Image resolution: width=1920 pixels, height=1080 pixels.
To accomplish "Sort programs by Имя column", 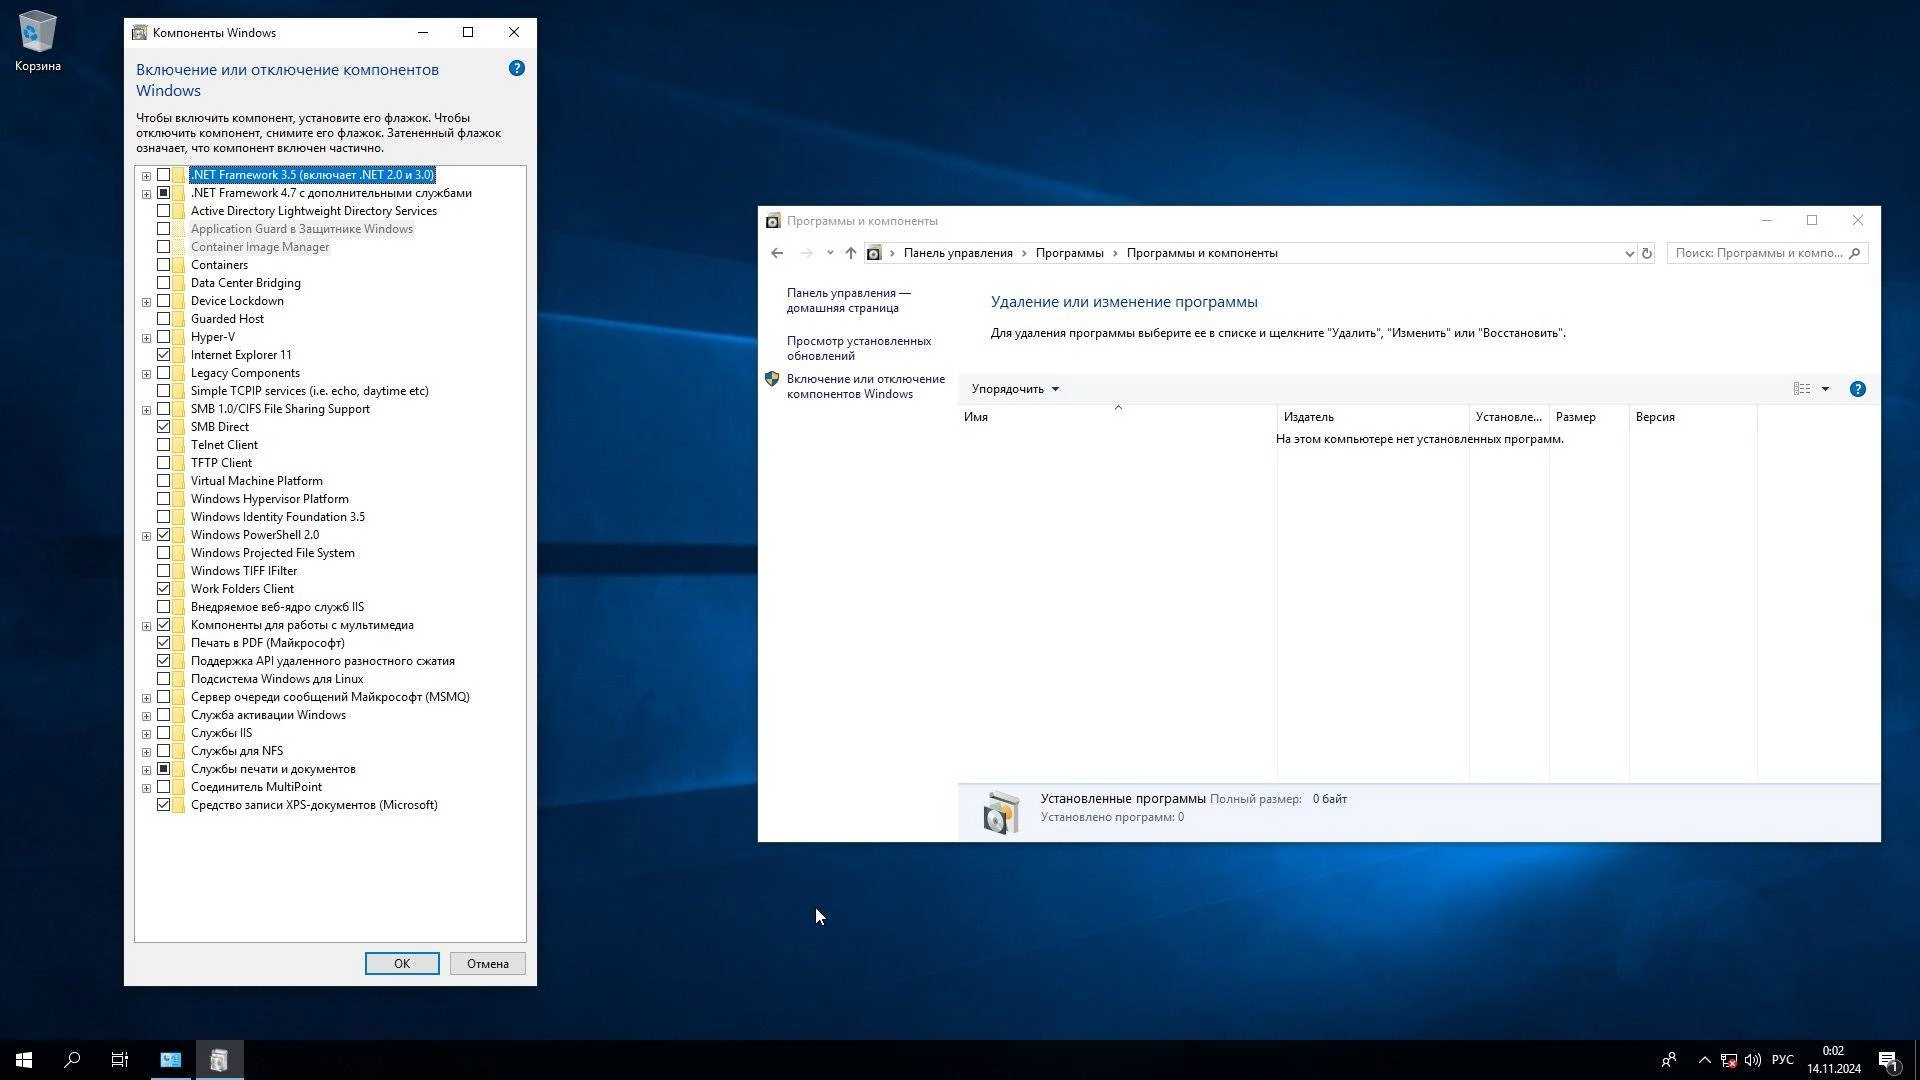I will (1117, 417).
